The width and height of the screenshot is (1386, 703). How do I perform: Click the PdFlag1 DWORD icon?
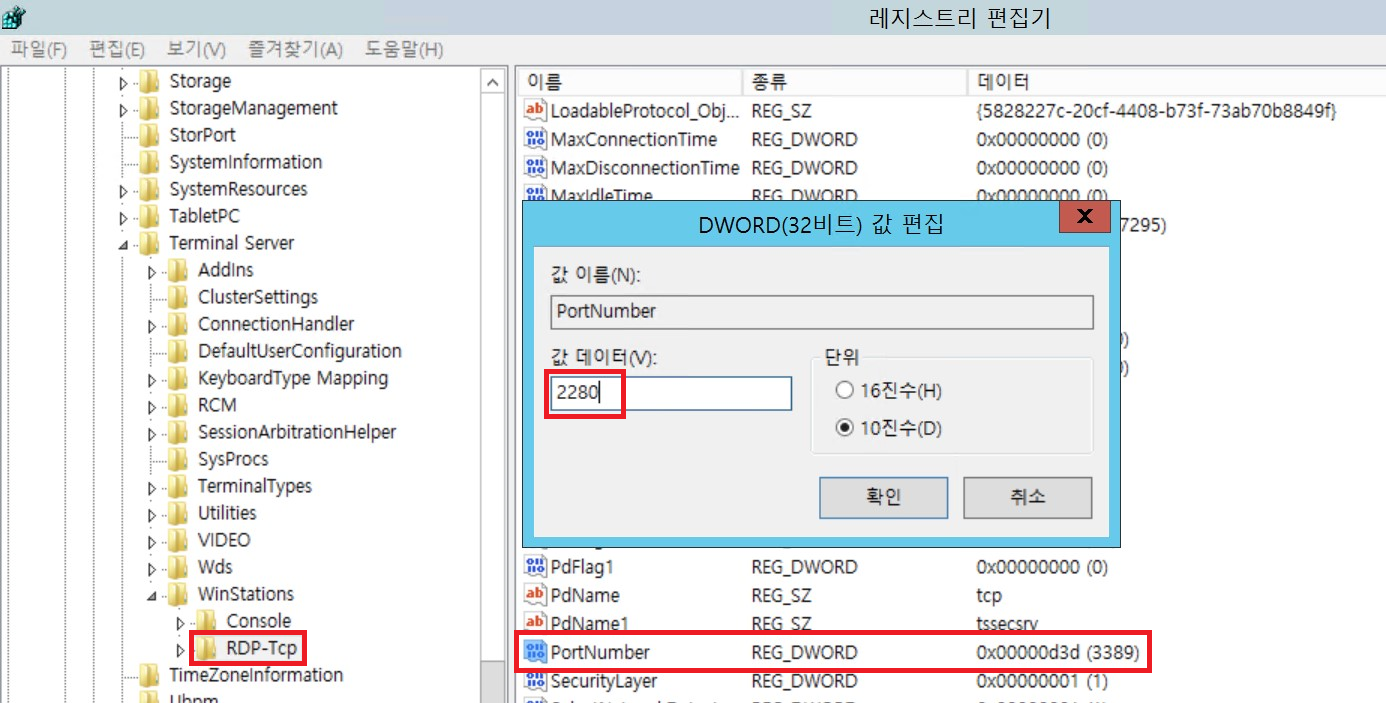536,567
